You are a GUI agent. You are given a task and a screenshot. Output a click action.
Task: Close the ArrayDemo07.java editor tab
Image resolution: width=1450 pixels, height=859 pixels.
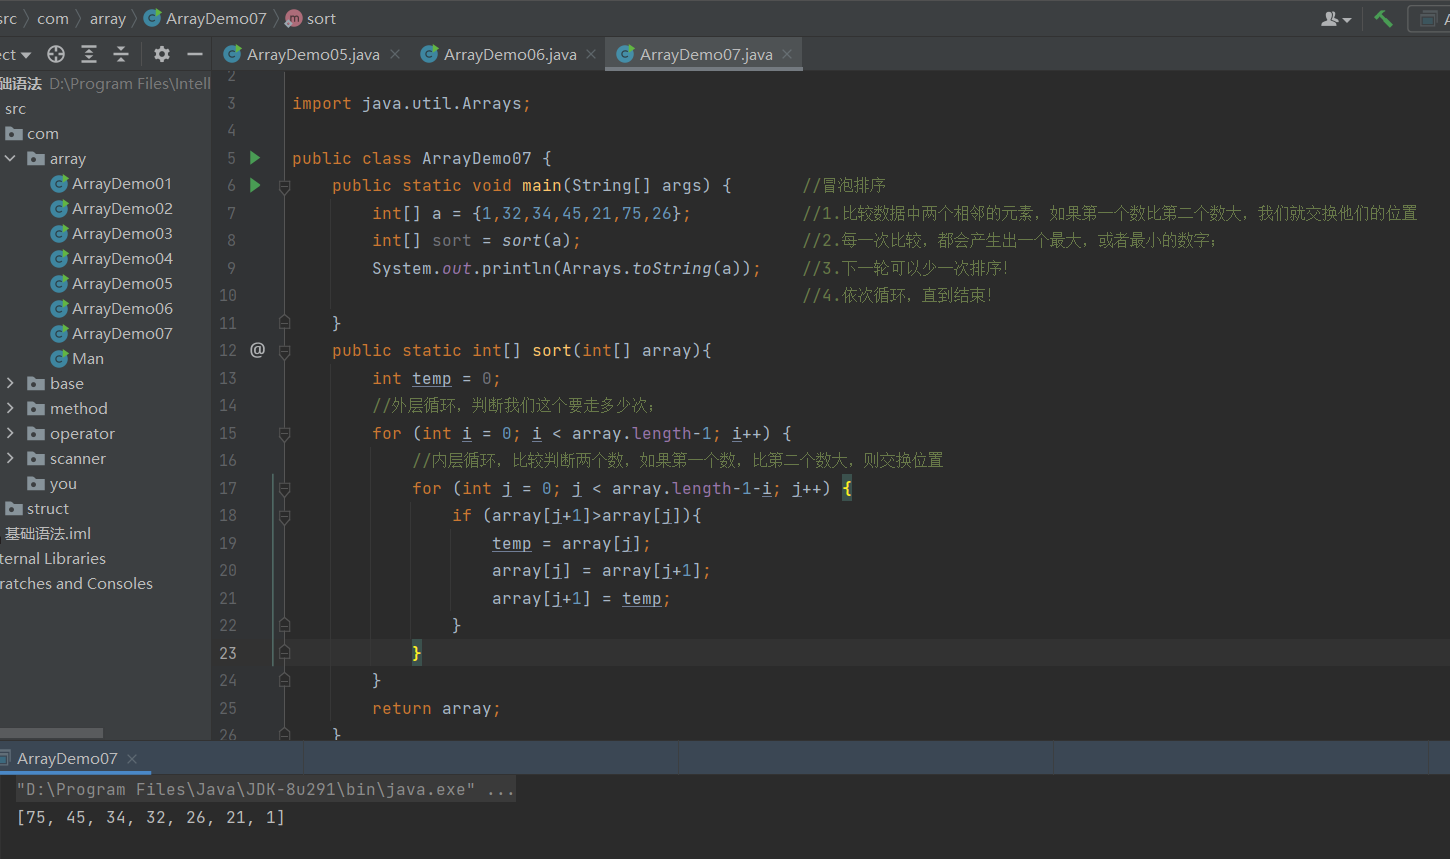click(x=787, y=54)
